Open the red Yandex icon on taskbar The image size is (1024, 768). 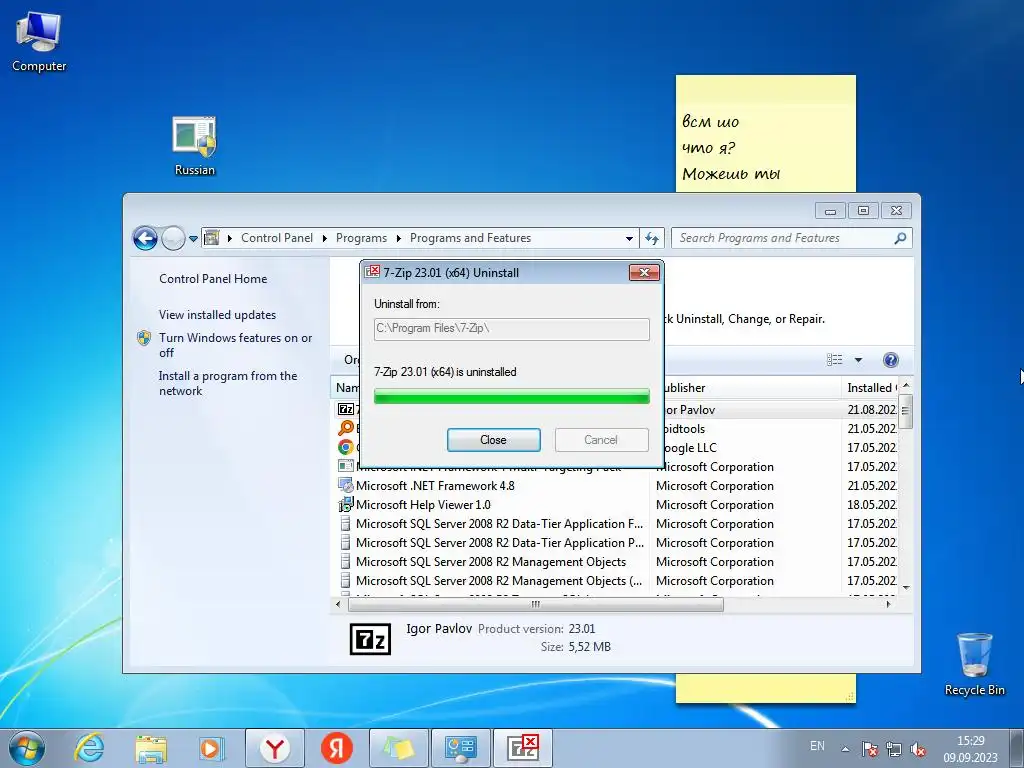336,748
